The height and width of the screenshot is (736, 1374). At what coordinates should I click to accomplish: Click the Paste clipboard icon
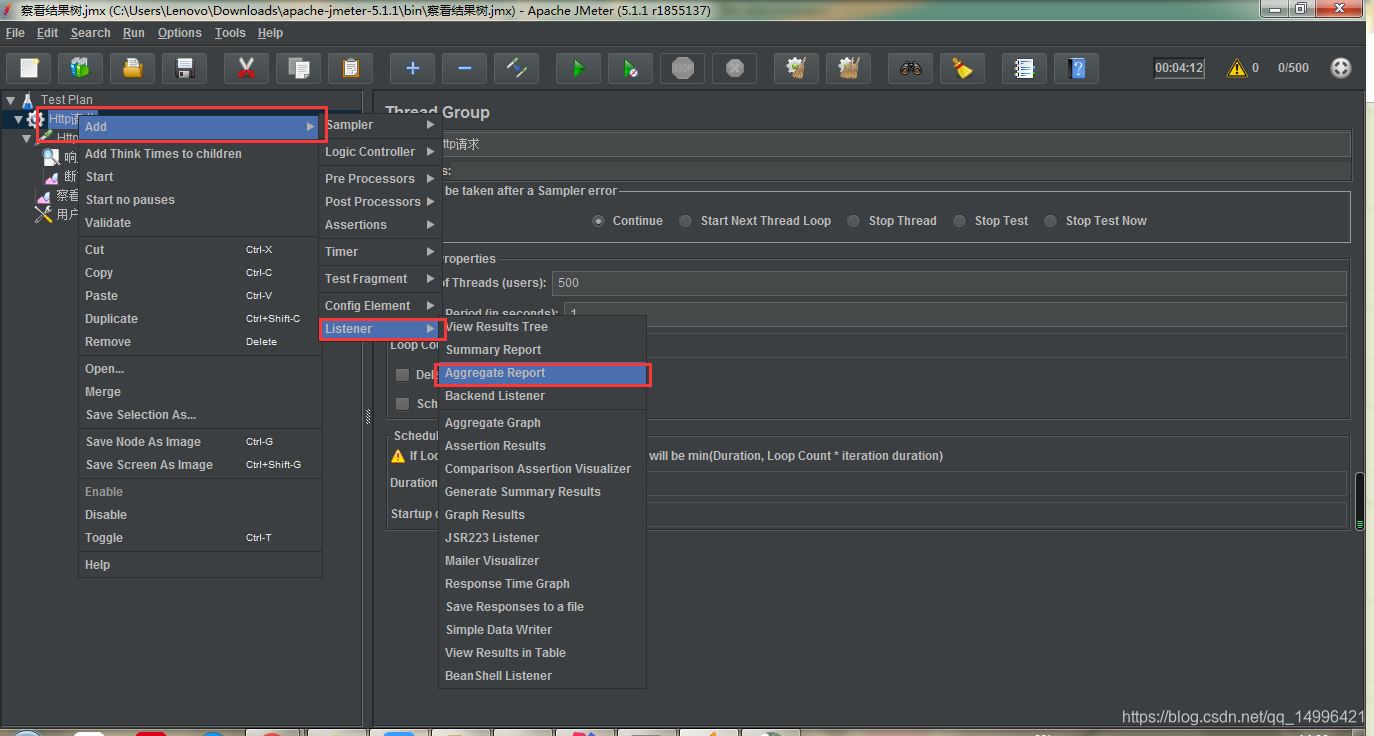[x=350, y=68]
